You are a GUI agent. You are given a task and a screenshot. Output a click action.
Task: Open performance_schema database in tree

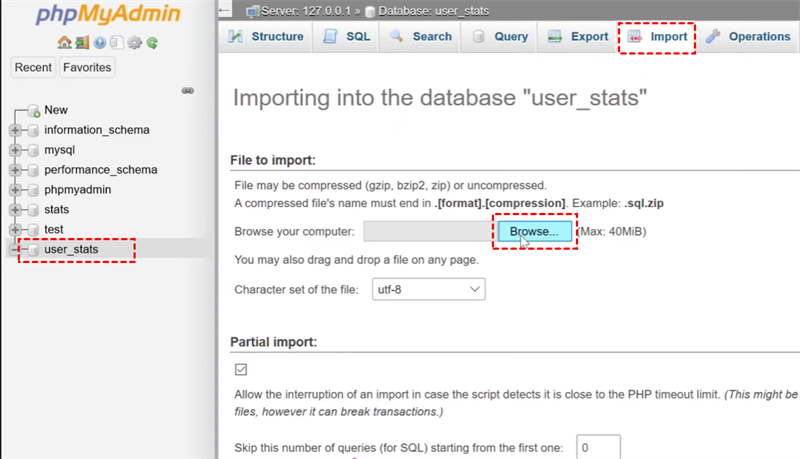pyautogui.click(x=101, y=170)
